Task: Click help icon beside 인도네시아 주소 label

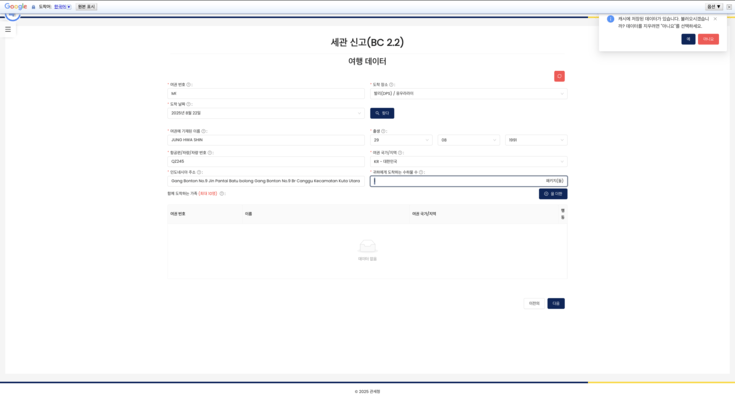Action: [x=200, y=172]
